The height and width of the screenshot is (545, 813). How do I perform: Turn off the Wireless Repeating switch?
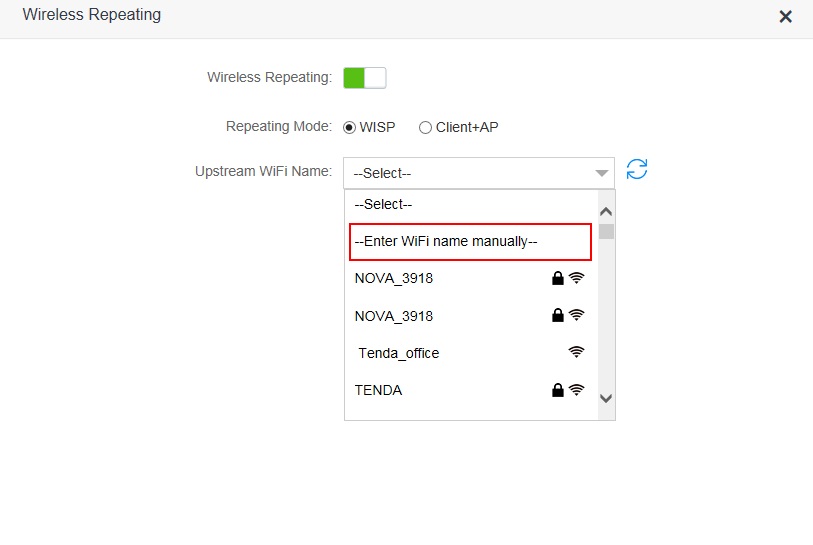pos(365,78)
